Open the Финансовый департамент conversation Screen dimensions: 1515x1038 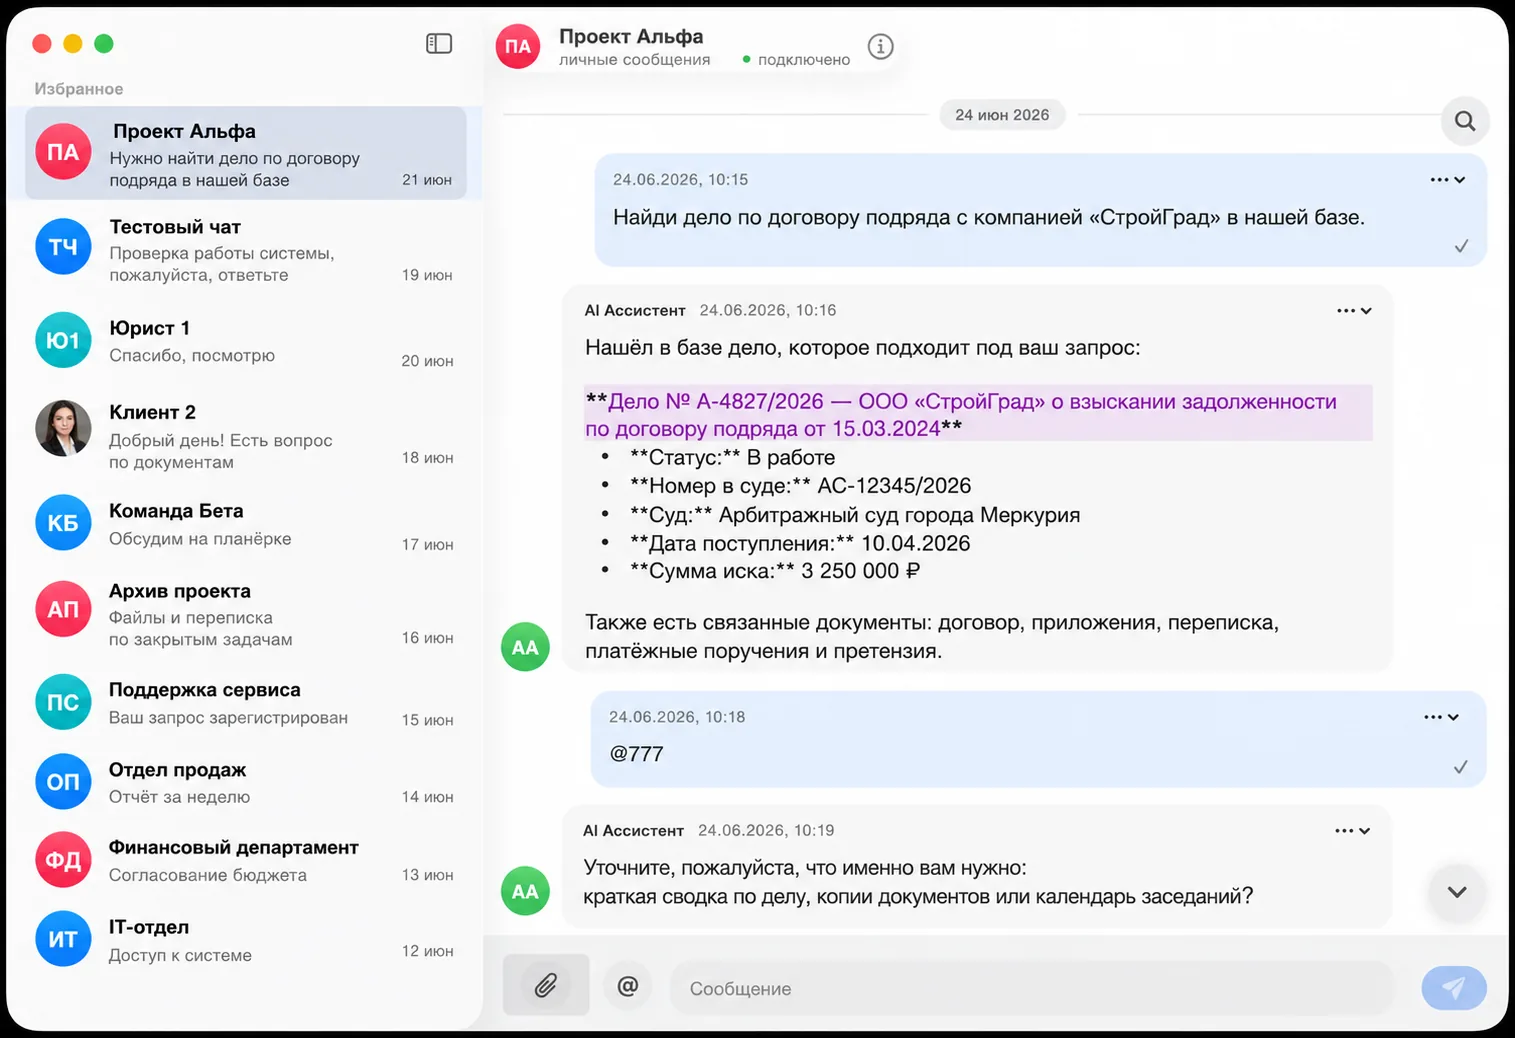pyautogui.click(x=246, y=860)
